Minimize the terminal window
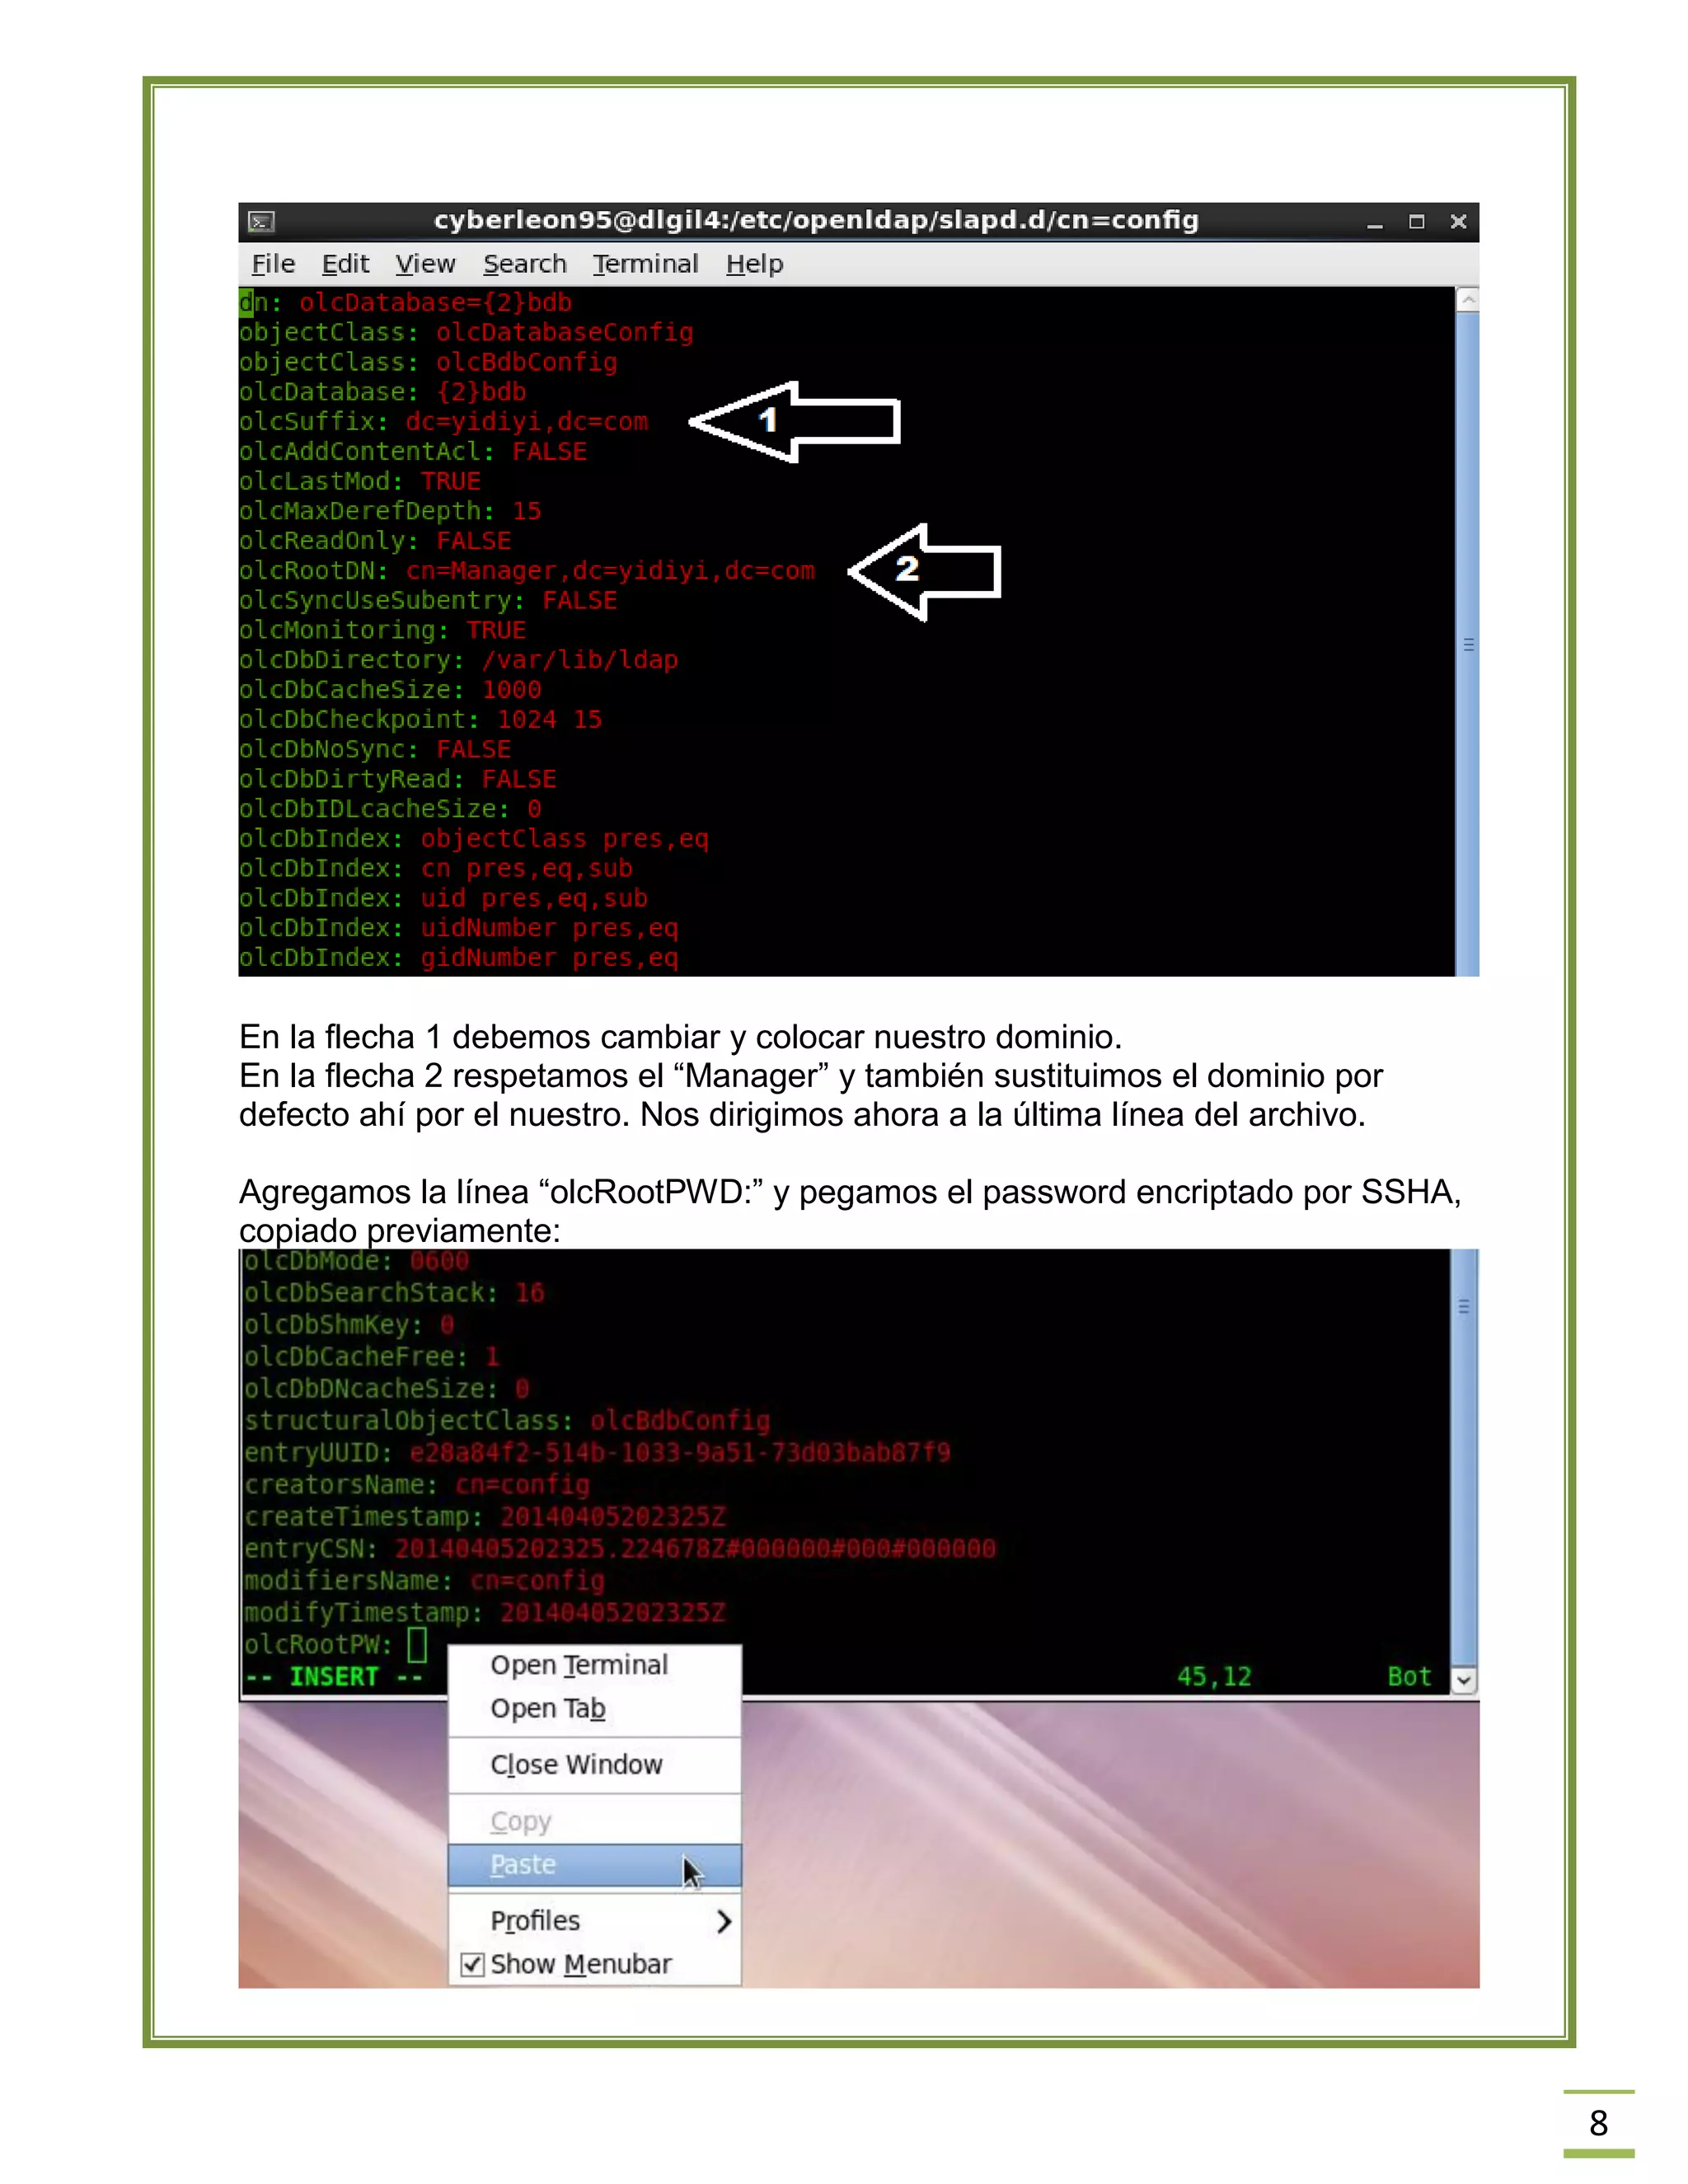 tap(1375, 223)
